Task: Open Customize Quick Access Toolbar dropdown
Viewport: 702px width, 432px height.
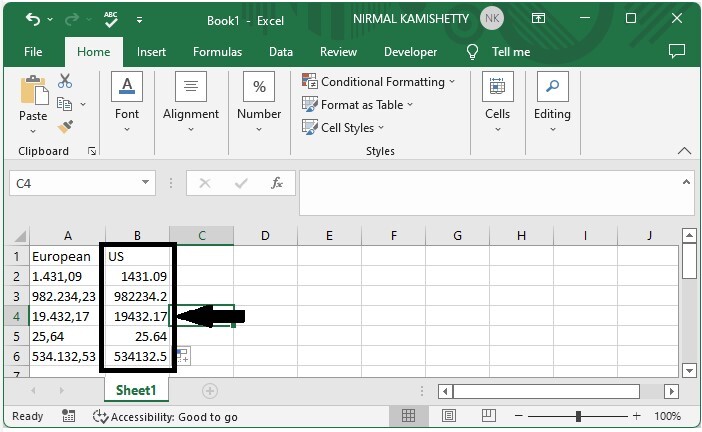Action: tap(140, 20)
